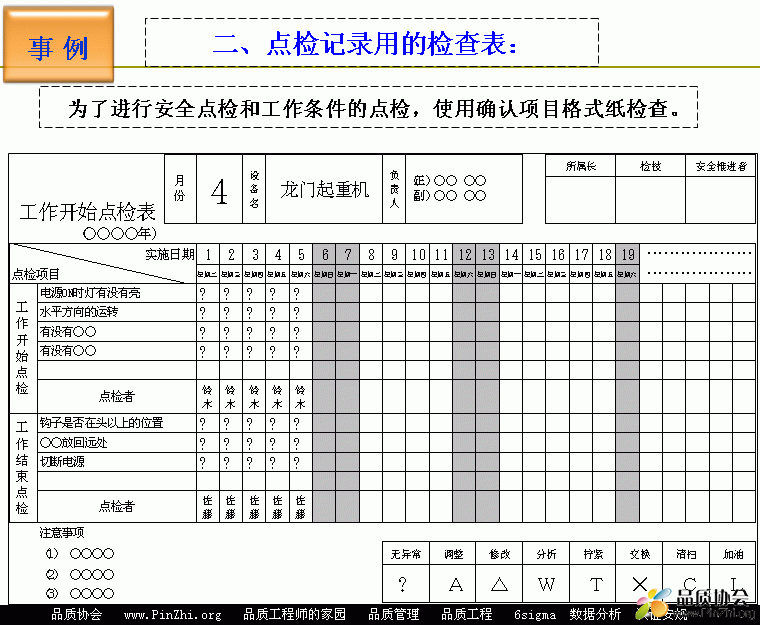Click the title 二、点检记录用的检查表

[365, 44]
